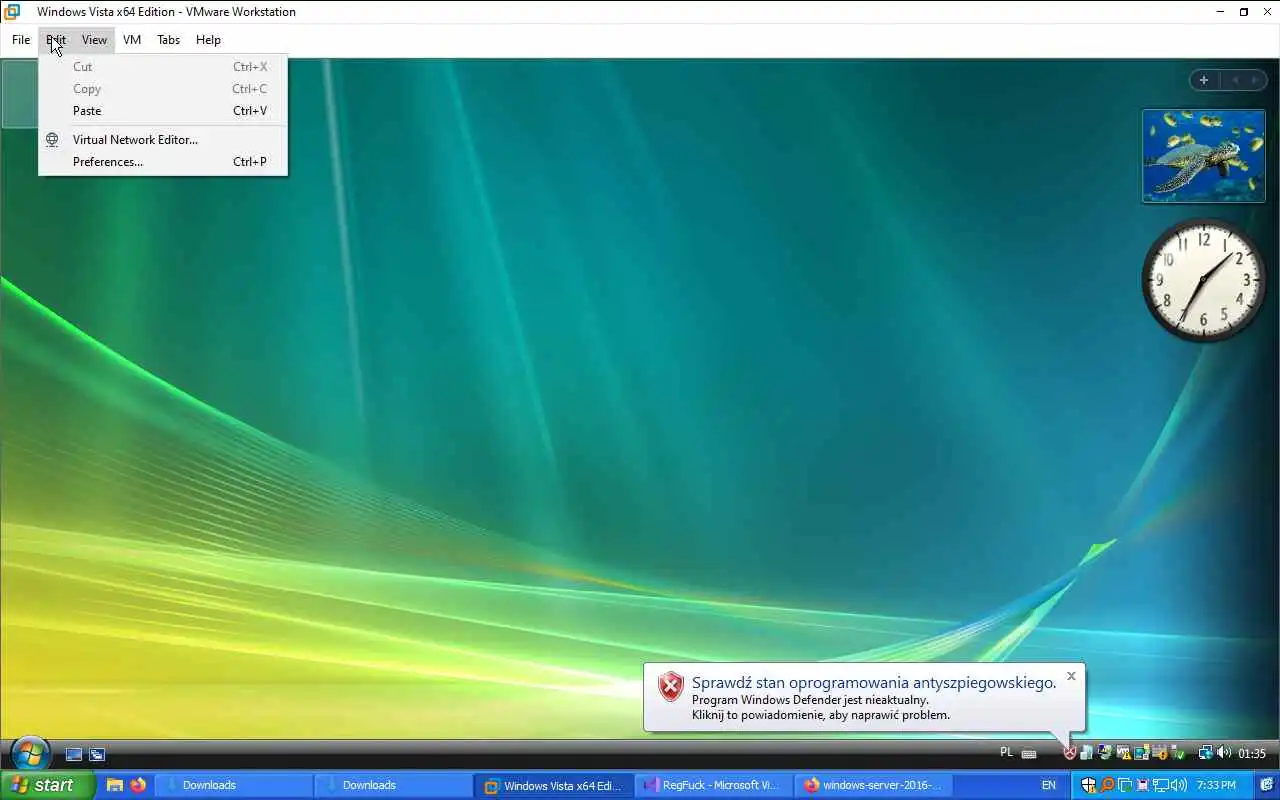This screenshot has width=1280, height=800.
Task: Click "Program Windows Defender jest nieaktualny." text
Action: 810,700
